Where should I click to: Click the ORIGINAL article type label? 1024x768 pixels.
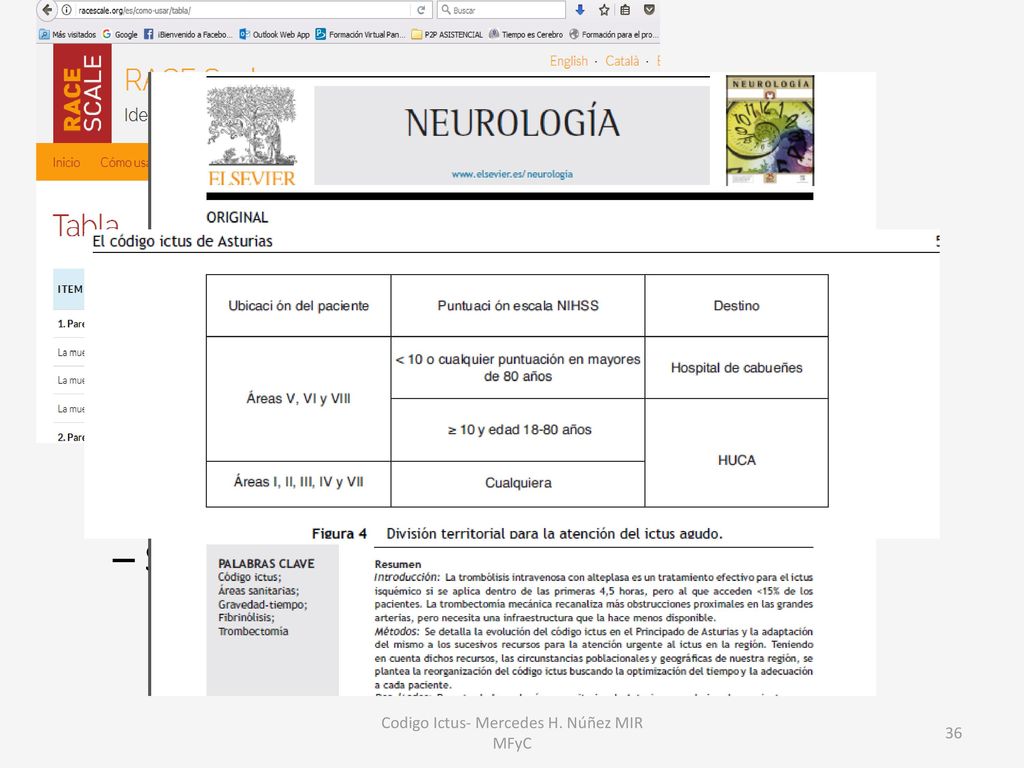pyautogui.click(x=237, y=217)
